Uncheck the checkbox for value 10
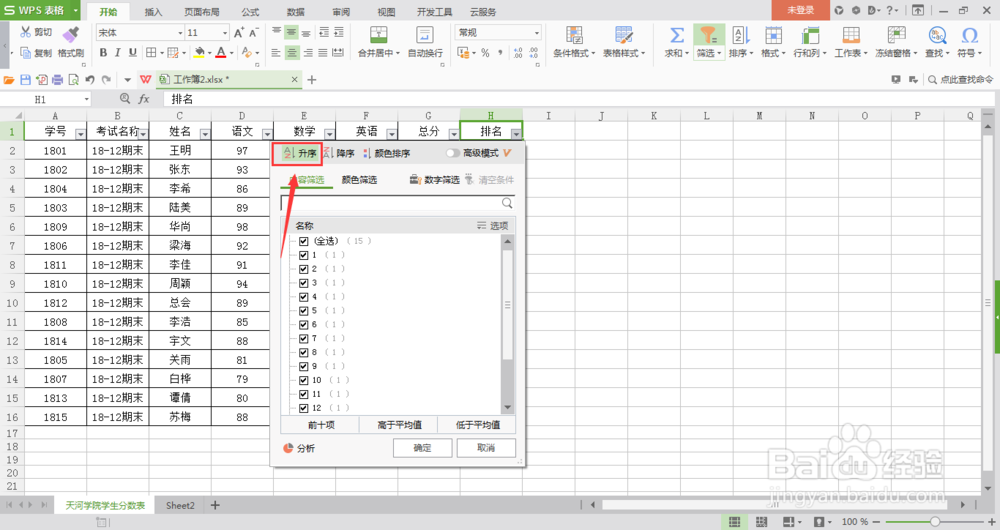The width and height of the screenshot is (1000, 530). (304, 380)
